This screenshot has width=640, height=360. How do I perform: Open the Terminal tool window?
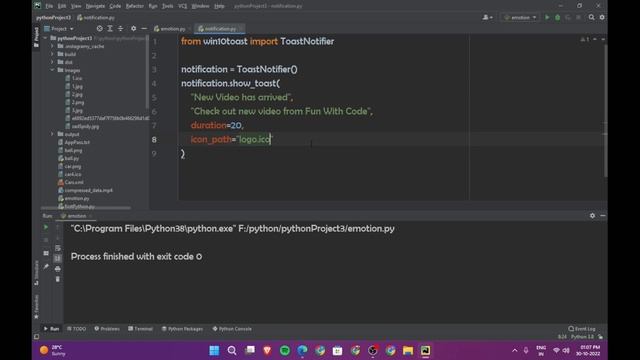[x=140, y=329]
